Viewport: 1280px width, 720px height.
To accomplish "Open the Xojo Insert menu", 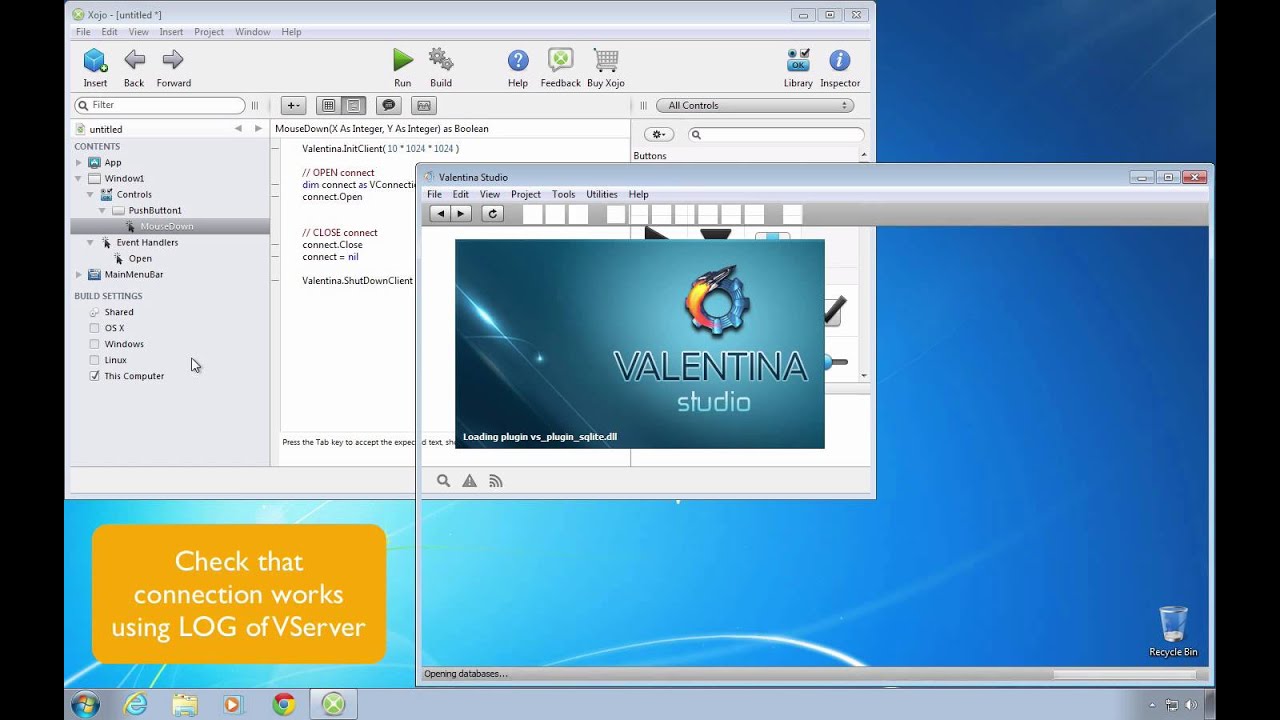I will (x=171, y=32).
